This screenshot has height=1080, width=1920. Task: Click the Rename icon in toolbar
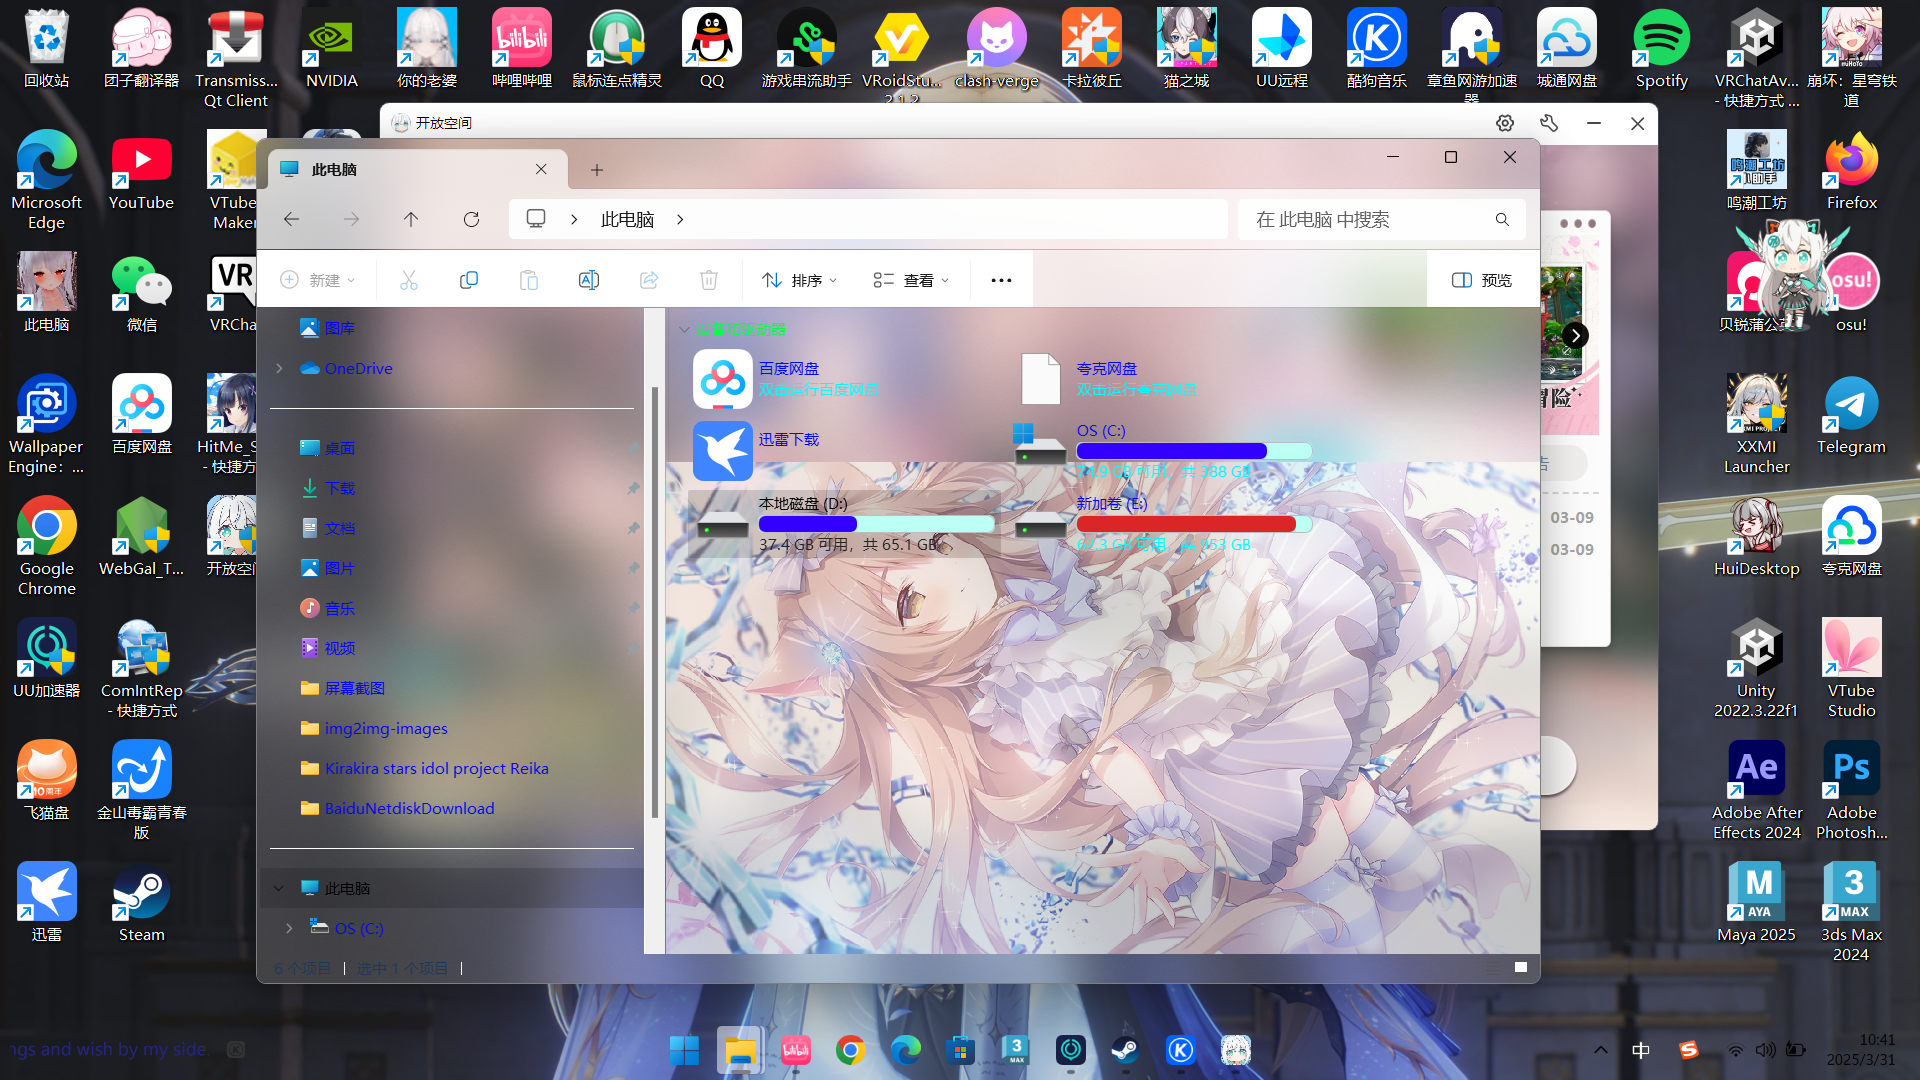(x=589, y=280)
